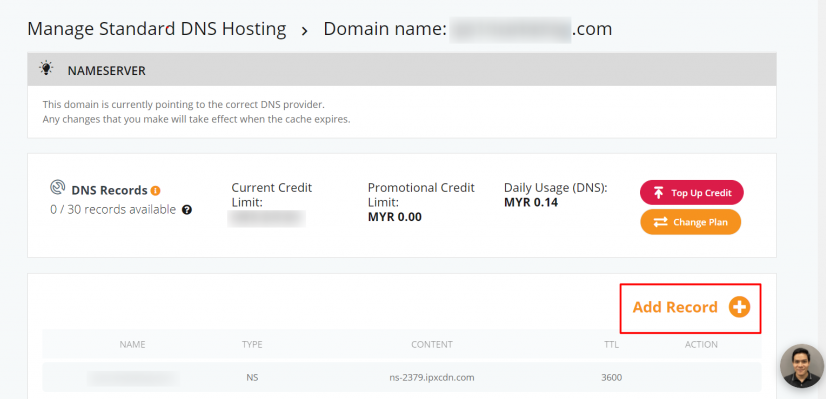Click the upload arrow icon in Top Up Credit

pyautogui.click(x=658, y=193)
